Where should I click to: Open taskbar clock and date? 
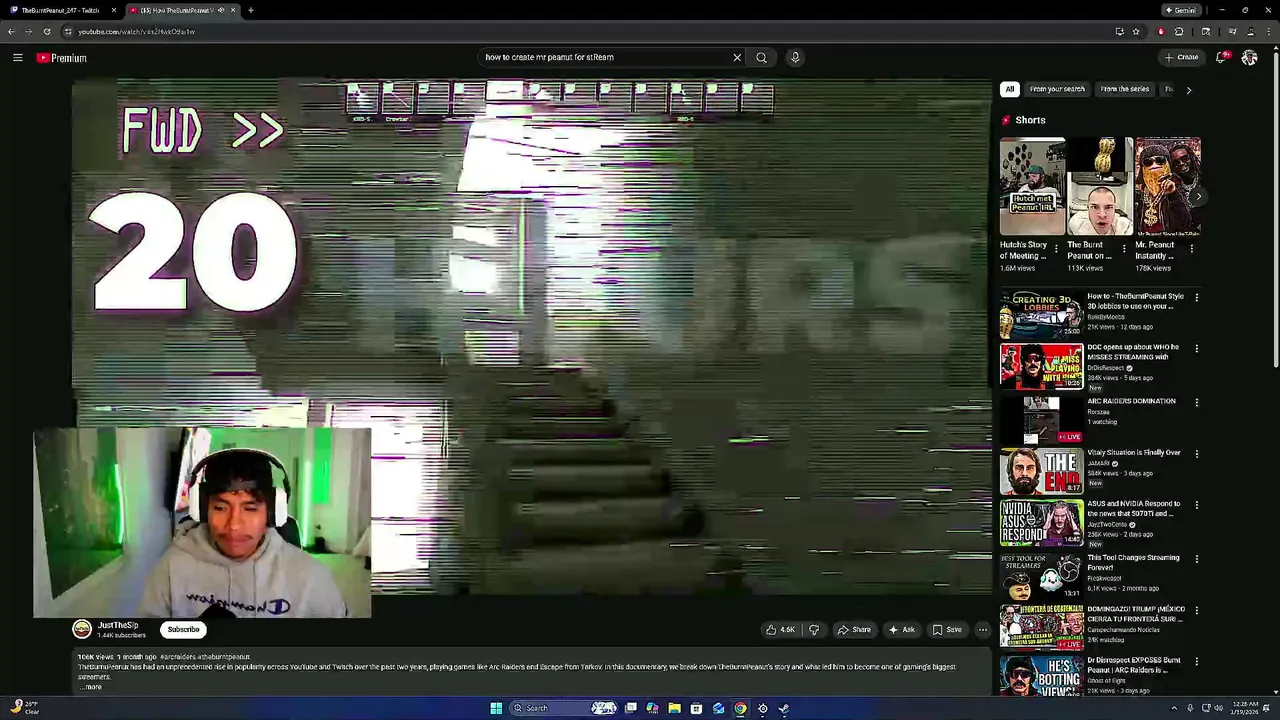[1245, 708]
